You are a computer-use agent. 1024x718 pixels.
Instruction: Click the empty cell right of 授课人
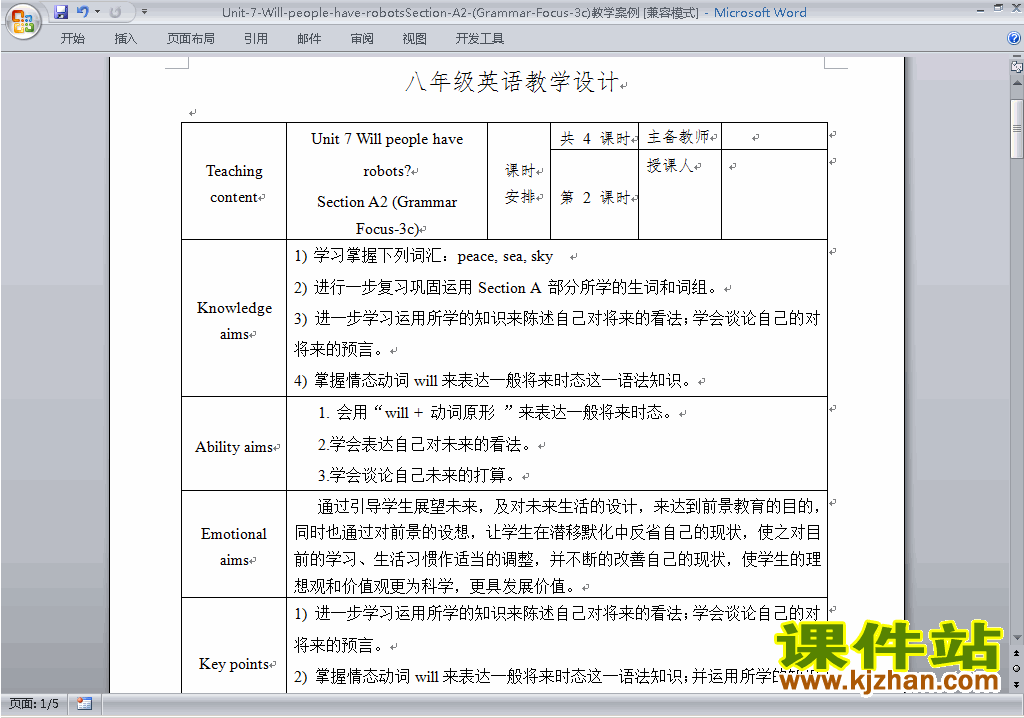775,194
